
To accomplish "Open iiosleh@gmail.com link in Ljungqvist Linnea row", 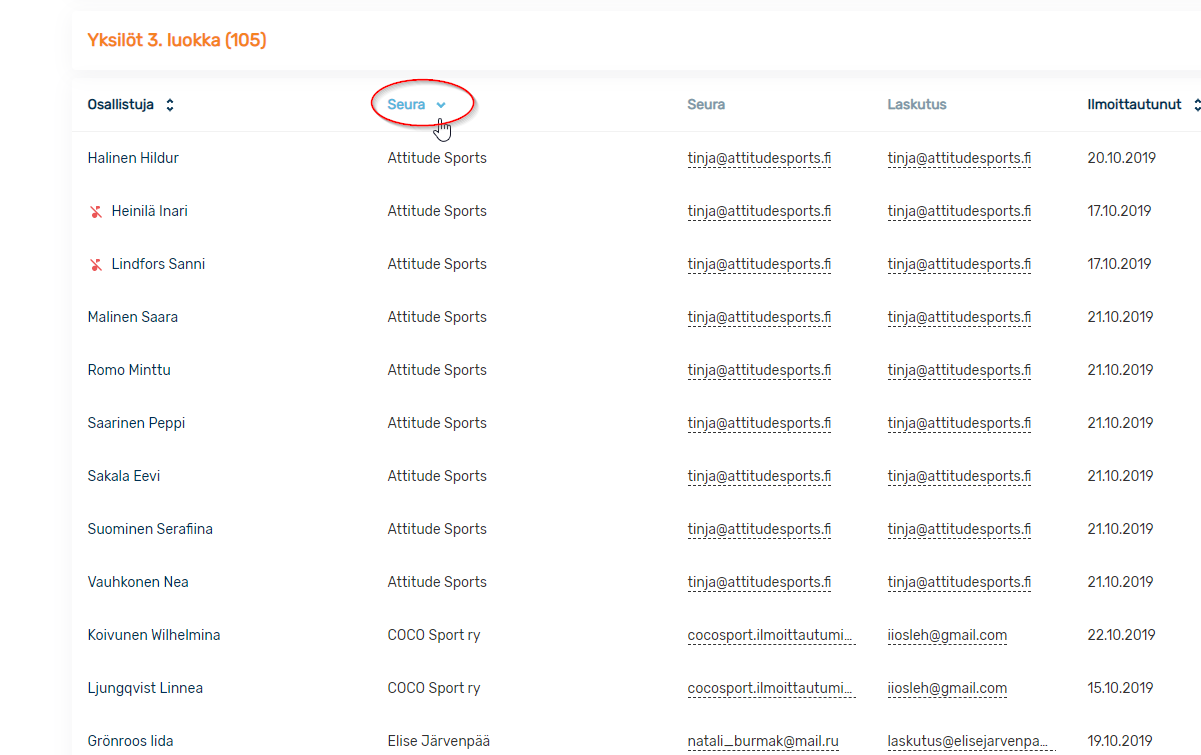I will (947, 688).
